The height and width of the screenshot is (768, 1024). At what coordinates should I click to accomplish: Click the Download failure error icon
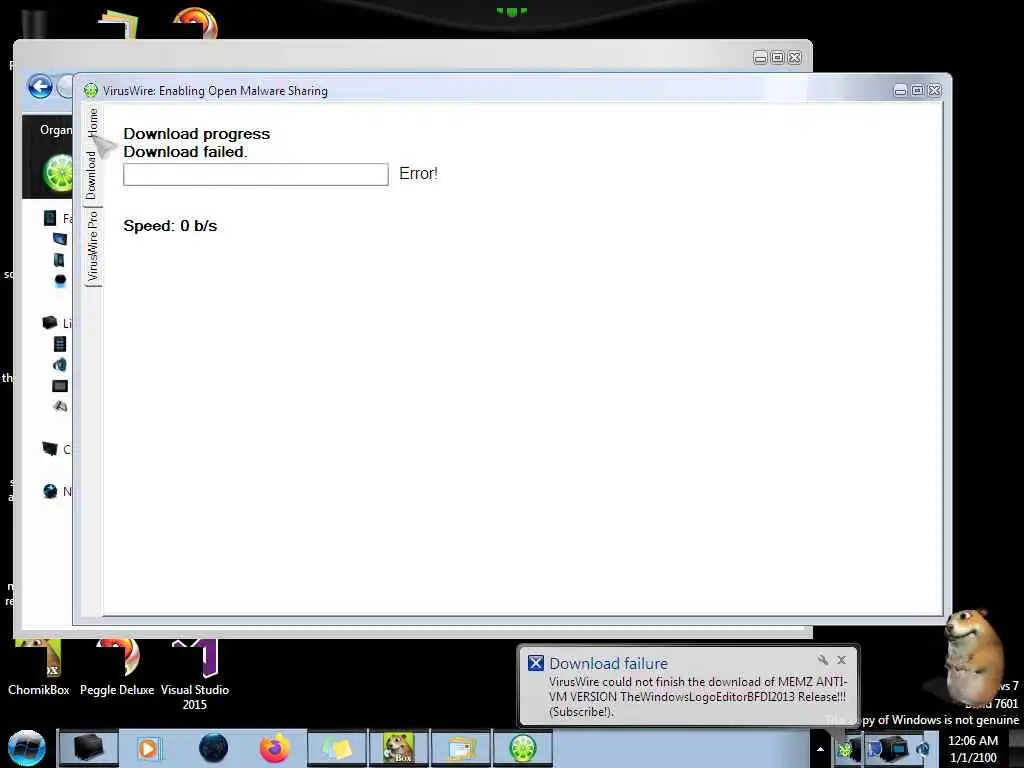[536, 663]
